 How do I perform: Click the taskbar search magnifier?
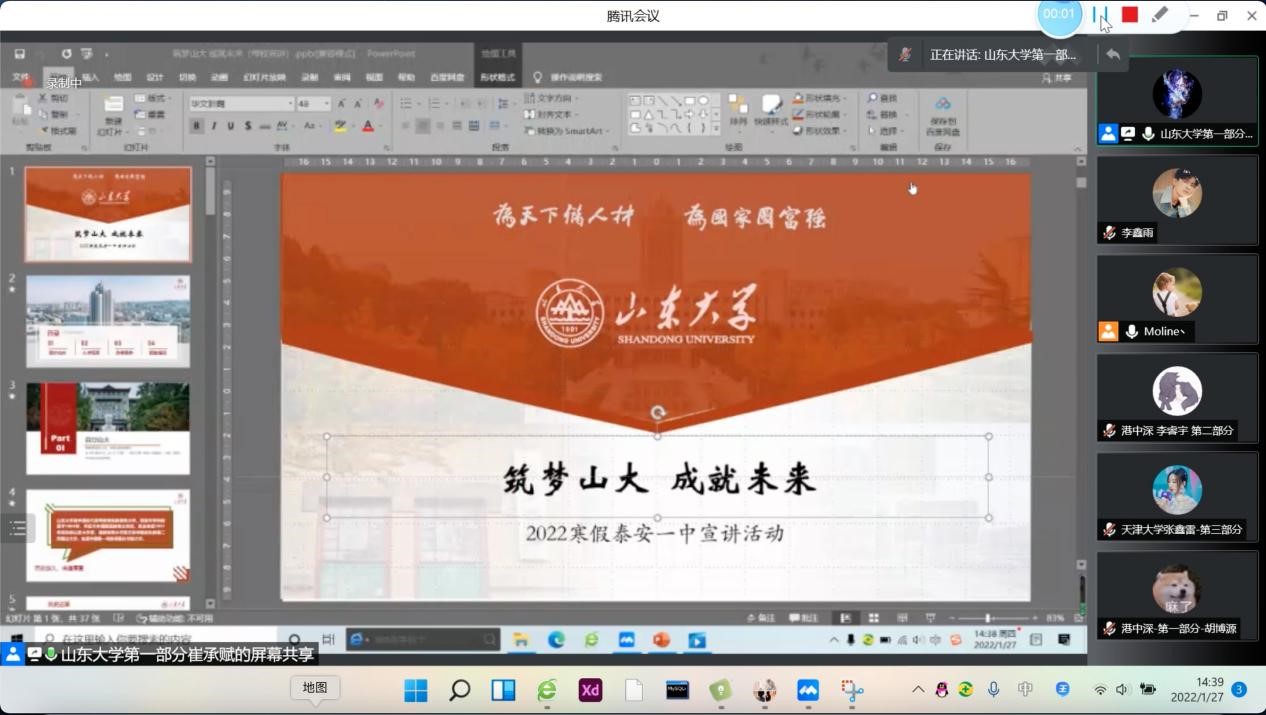click(x=459, y=690)
